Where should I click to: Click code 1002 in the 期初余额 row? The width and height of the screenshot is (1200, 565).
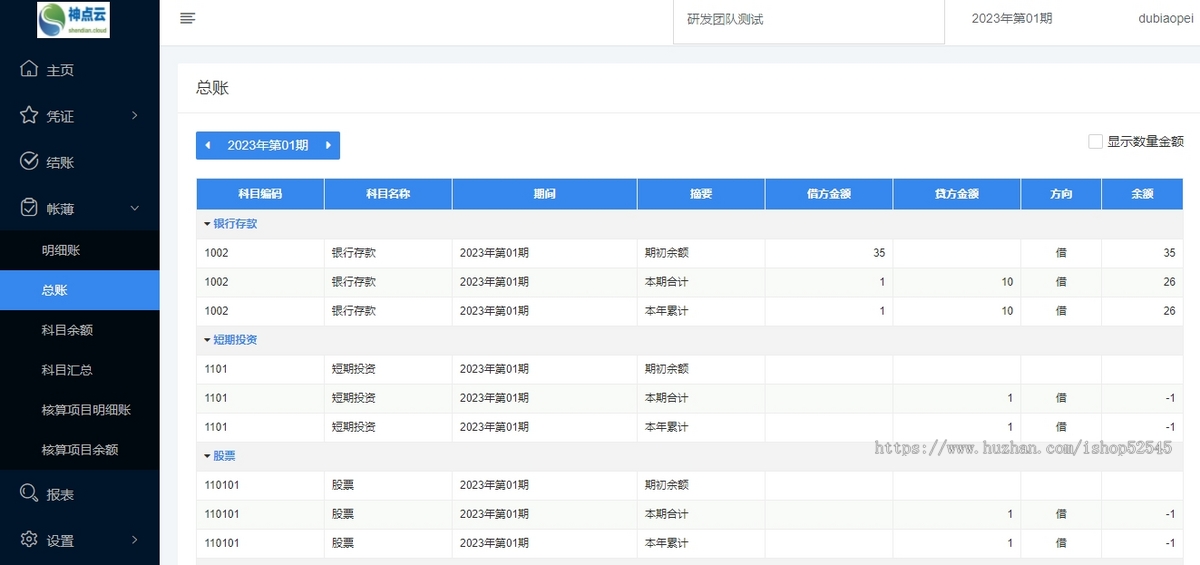coord(217,253)
